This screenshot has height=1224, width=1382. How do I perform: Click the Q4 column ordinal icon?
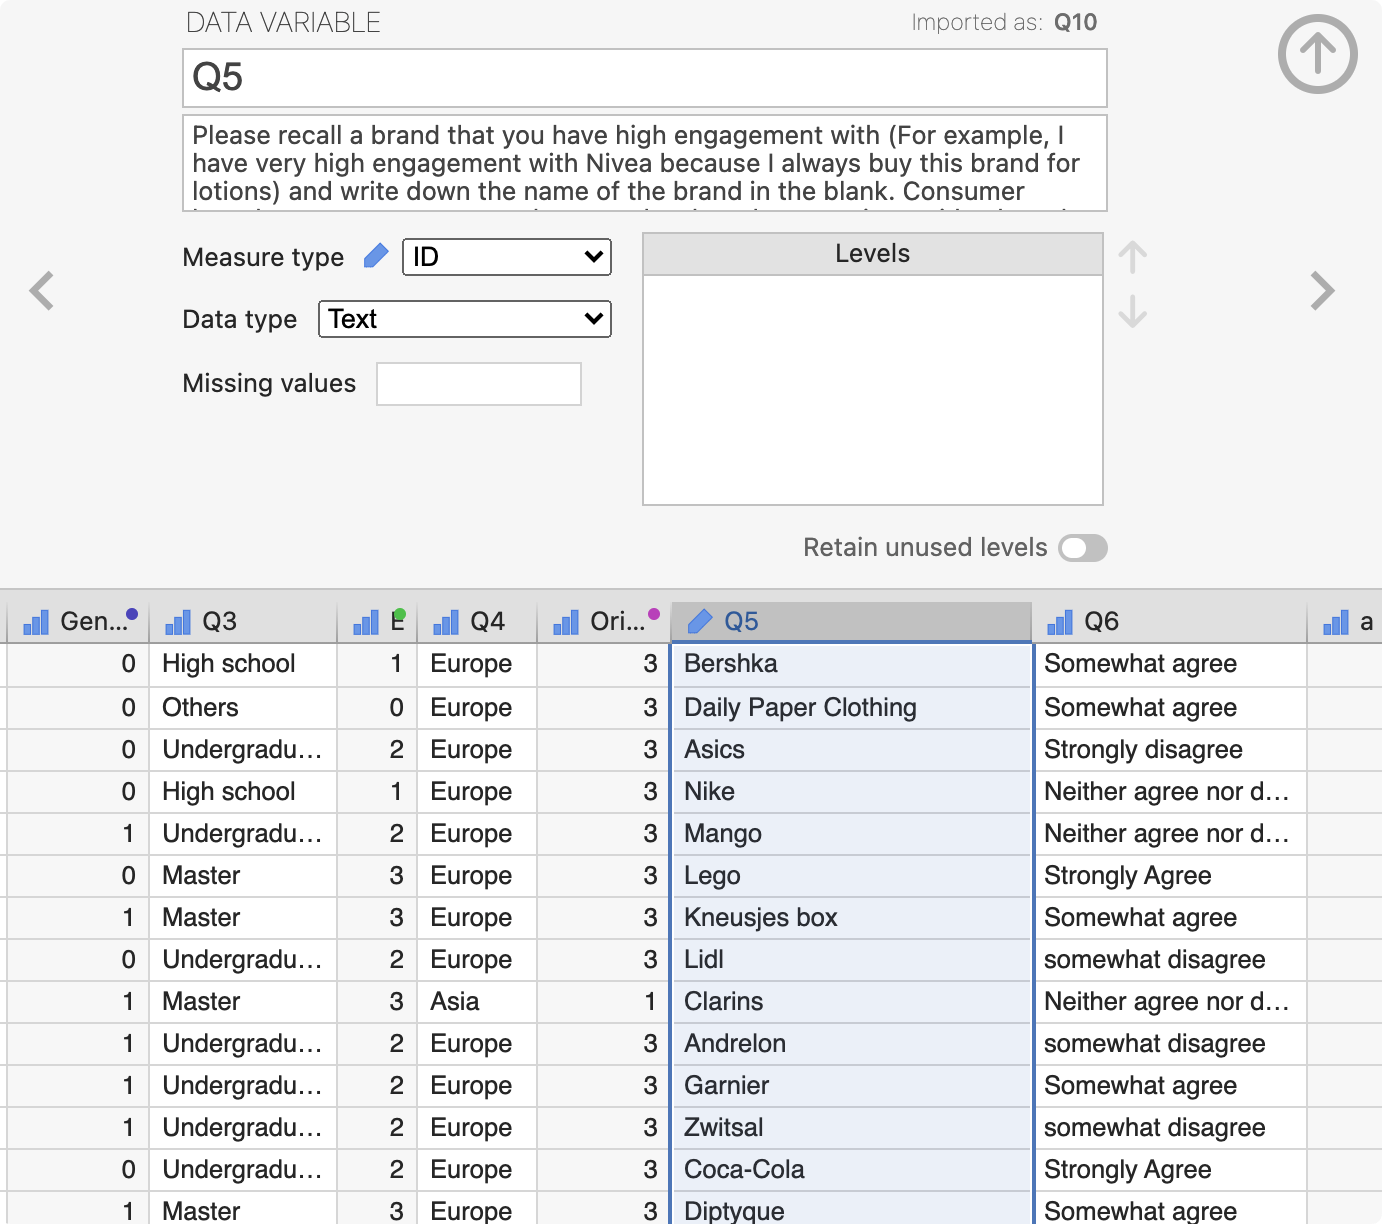[x=446, y=622]
